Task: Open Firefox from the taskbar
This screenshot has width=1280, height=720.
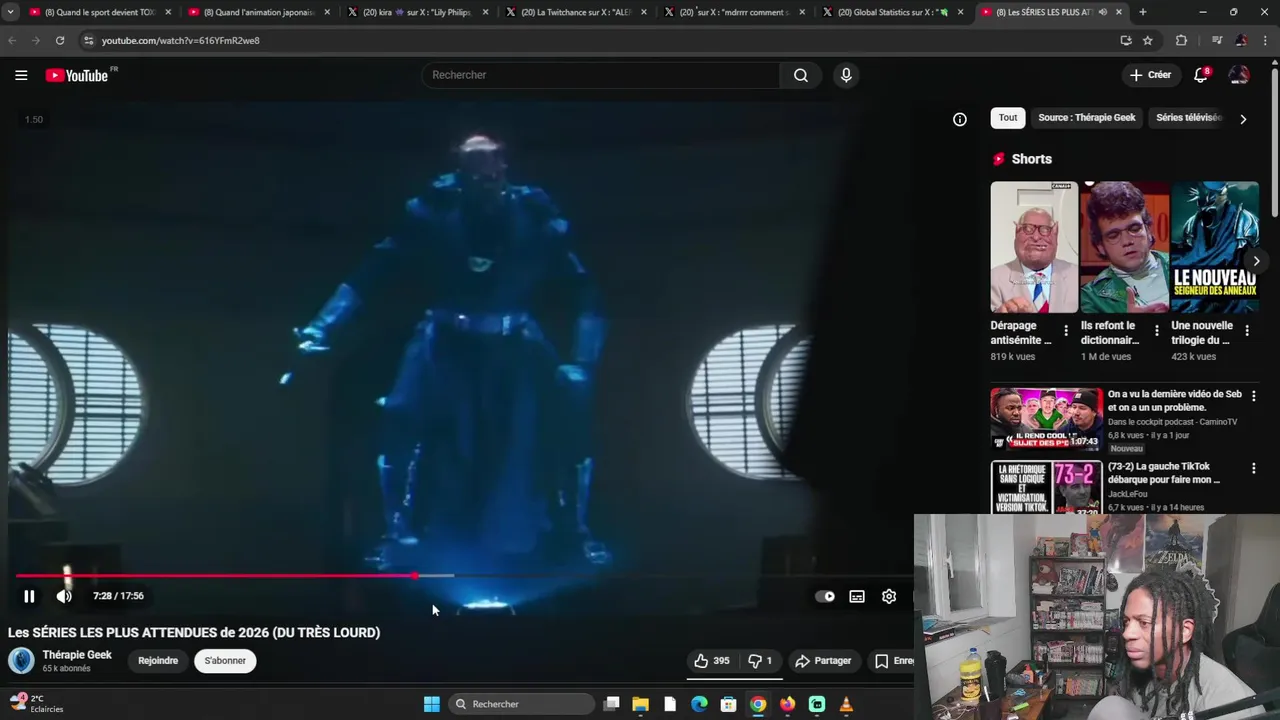Action: [x=787, y=704]
